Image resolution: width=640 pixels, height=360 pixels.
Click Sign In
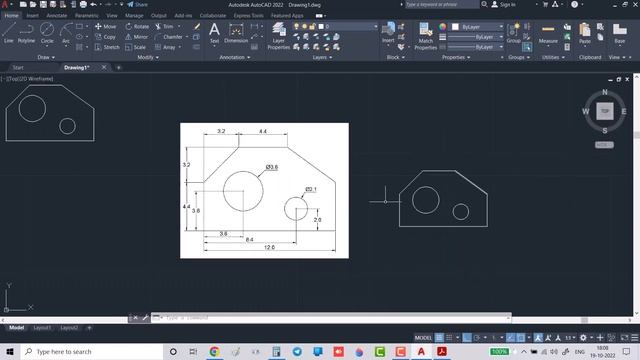click(x=503, y=4)
